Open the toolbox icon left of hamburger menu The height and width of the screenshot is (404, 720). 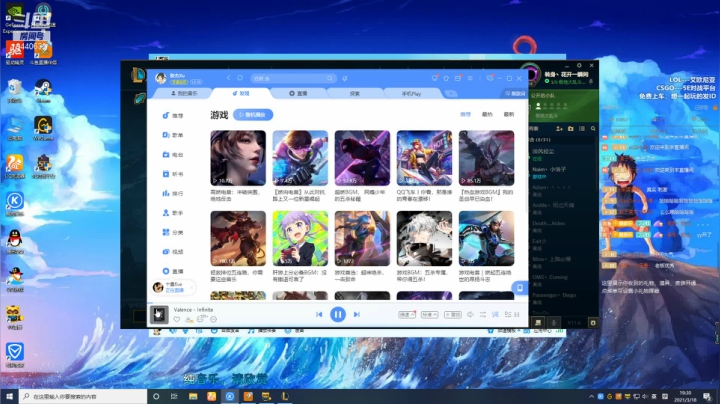pos(458,79)
